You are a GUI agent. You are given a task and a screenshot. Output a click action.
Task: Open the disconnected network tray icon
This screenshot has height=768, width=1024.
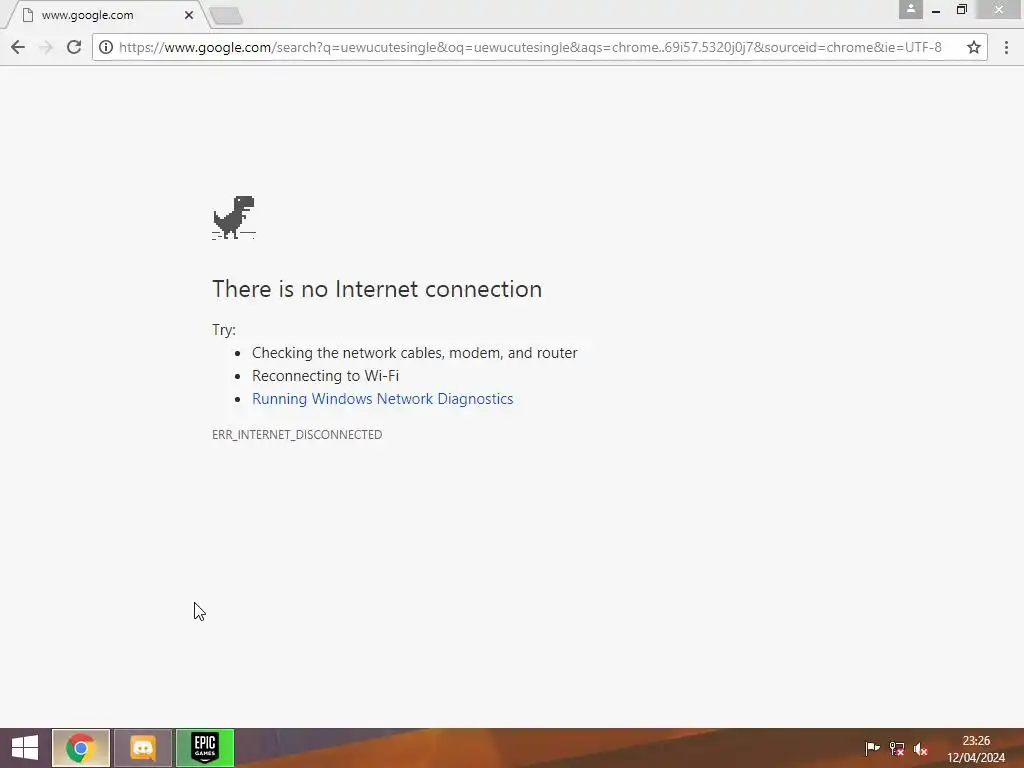(x=897, y=748)
